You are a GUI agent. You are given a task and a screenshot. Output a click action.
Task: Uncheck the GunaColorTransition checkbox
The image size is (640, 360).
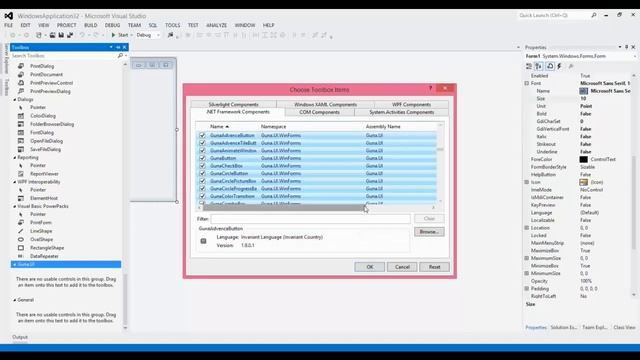(202, 196)
